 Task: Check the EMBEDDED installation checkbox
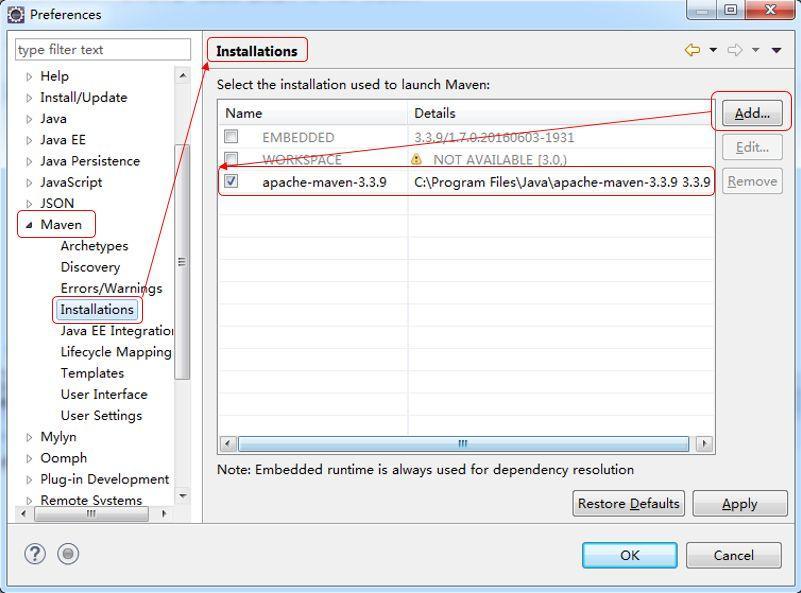(231, 136)
